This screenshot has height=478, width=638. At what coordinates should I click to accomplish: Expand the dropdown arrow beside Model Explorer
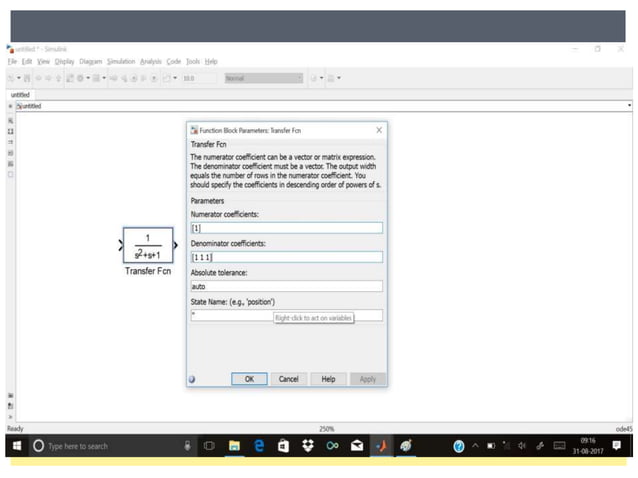(104, 78)
